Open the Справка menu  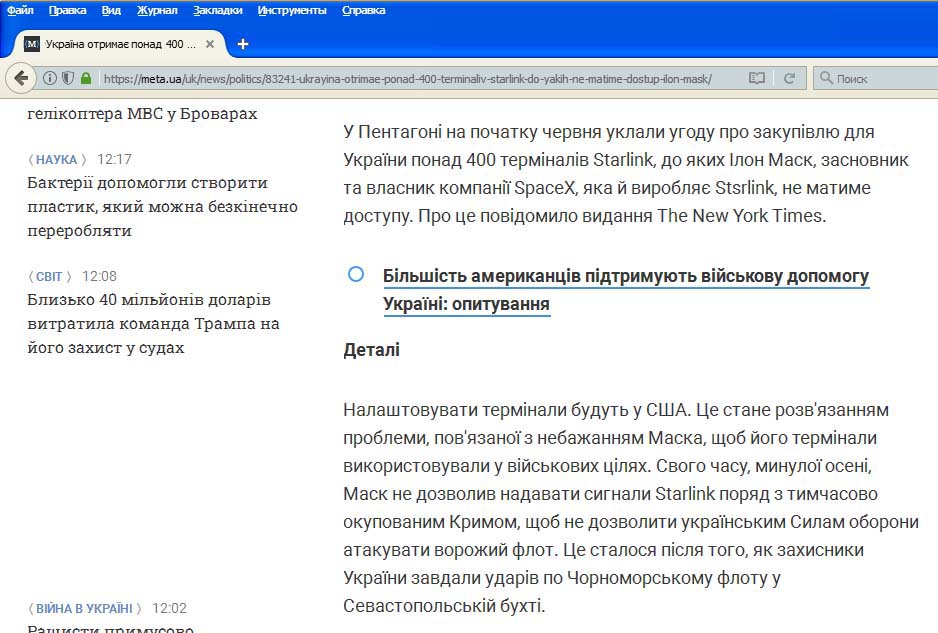pos(364,10)
